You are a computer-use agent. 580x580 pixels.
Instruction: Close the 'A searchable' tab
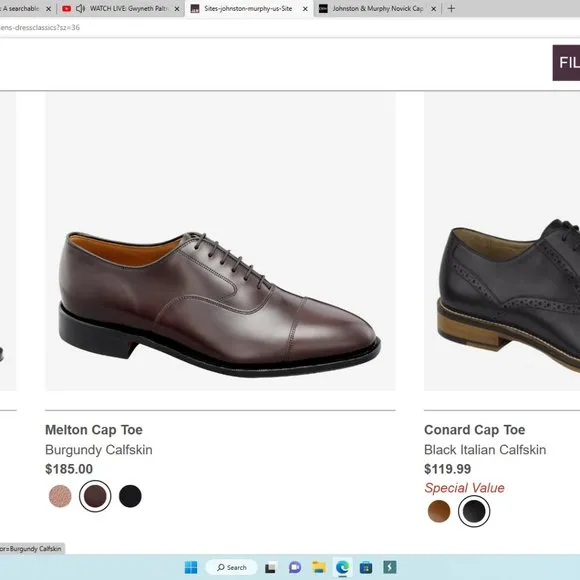coord(48,9)
